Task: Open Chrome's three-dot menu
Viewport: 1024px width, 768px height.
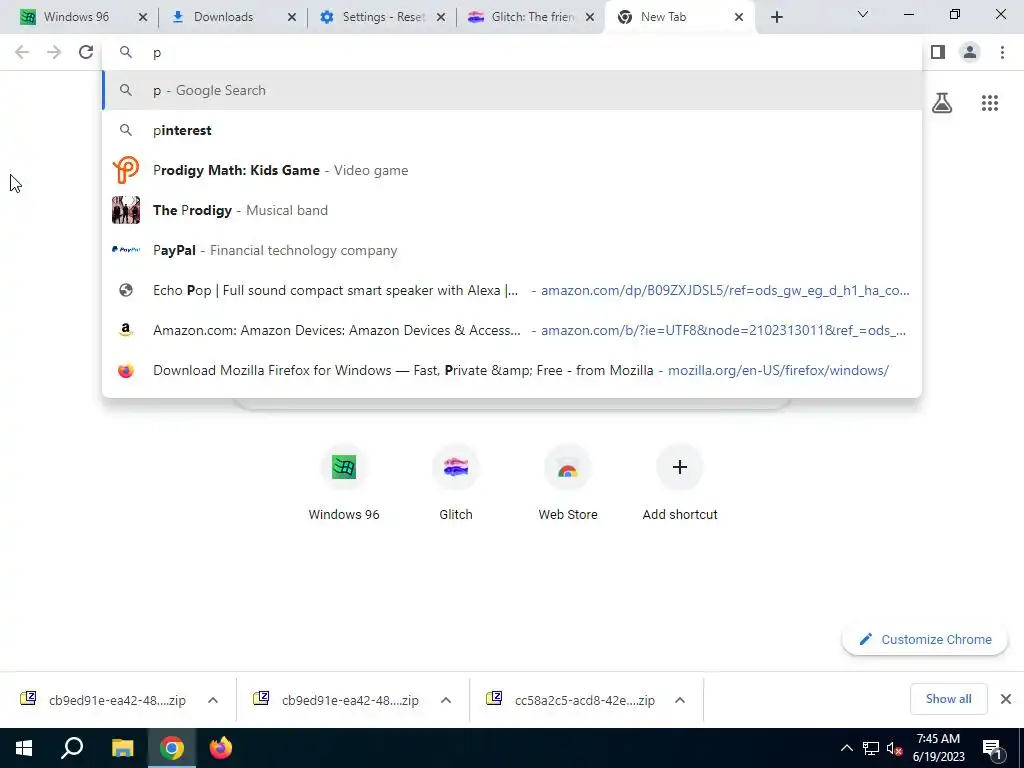Action: [x=1002, y=52]
